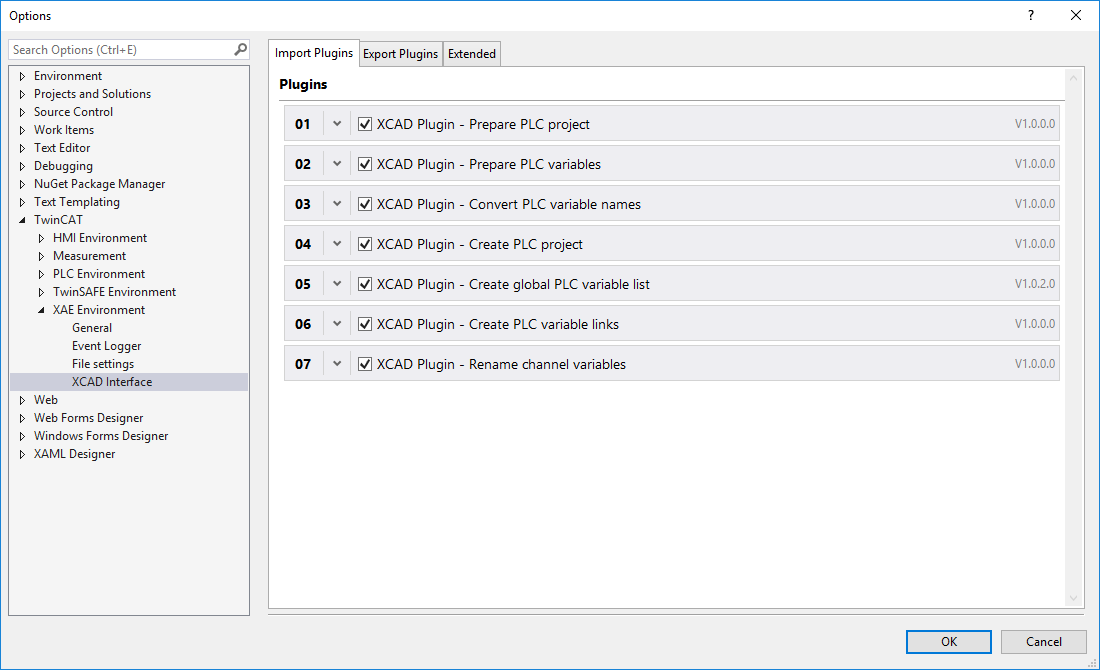Expand plugin 05 details chevron
Viewport: 1100px width, 670px height.
coord(337,284)
